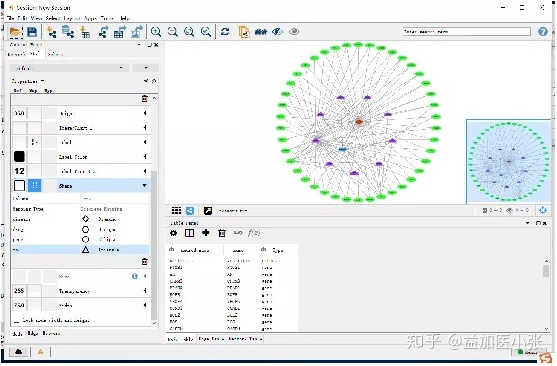Open table panel gear settings icon
The height and width of the screenshot is (366, 557).
click(x=173, y=233)
